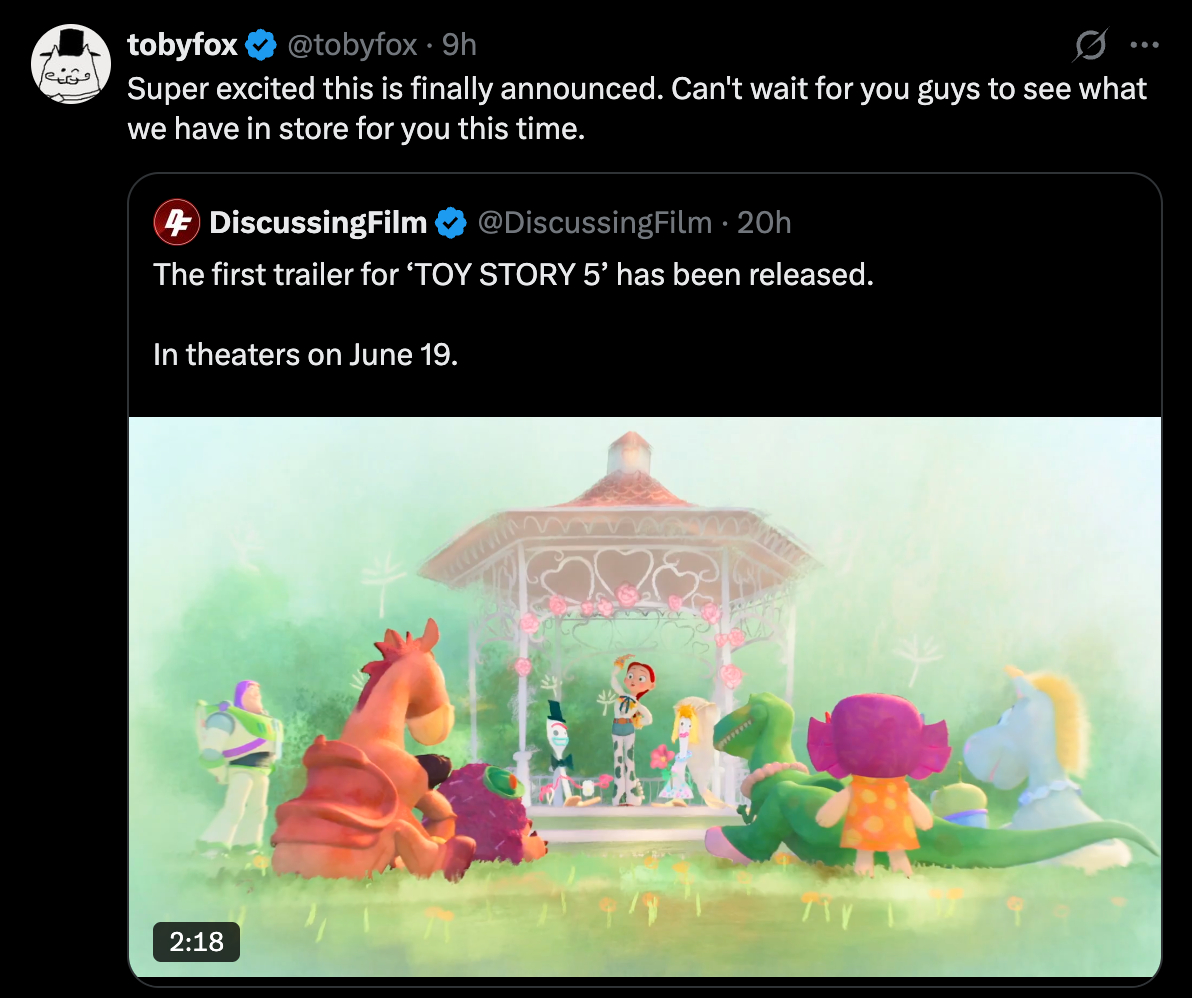
Task: Open the quoted post via its header's empty area
Action: pyautogui.click(x=970, y=222)
